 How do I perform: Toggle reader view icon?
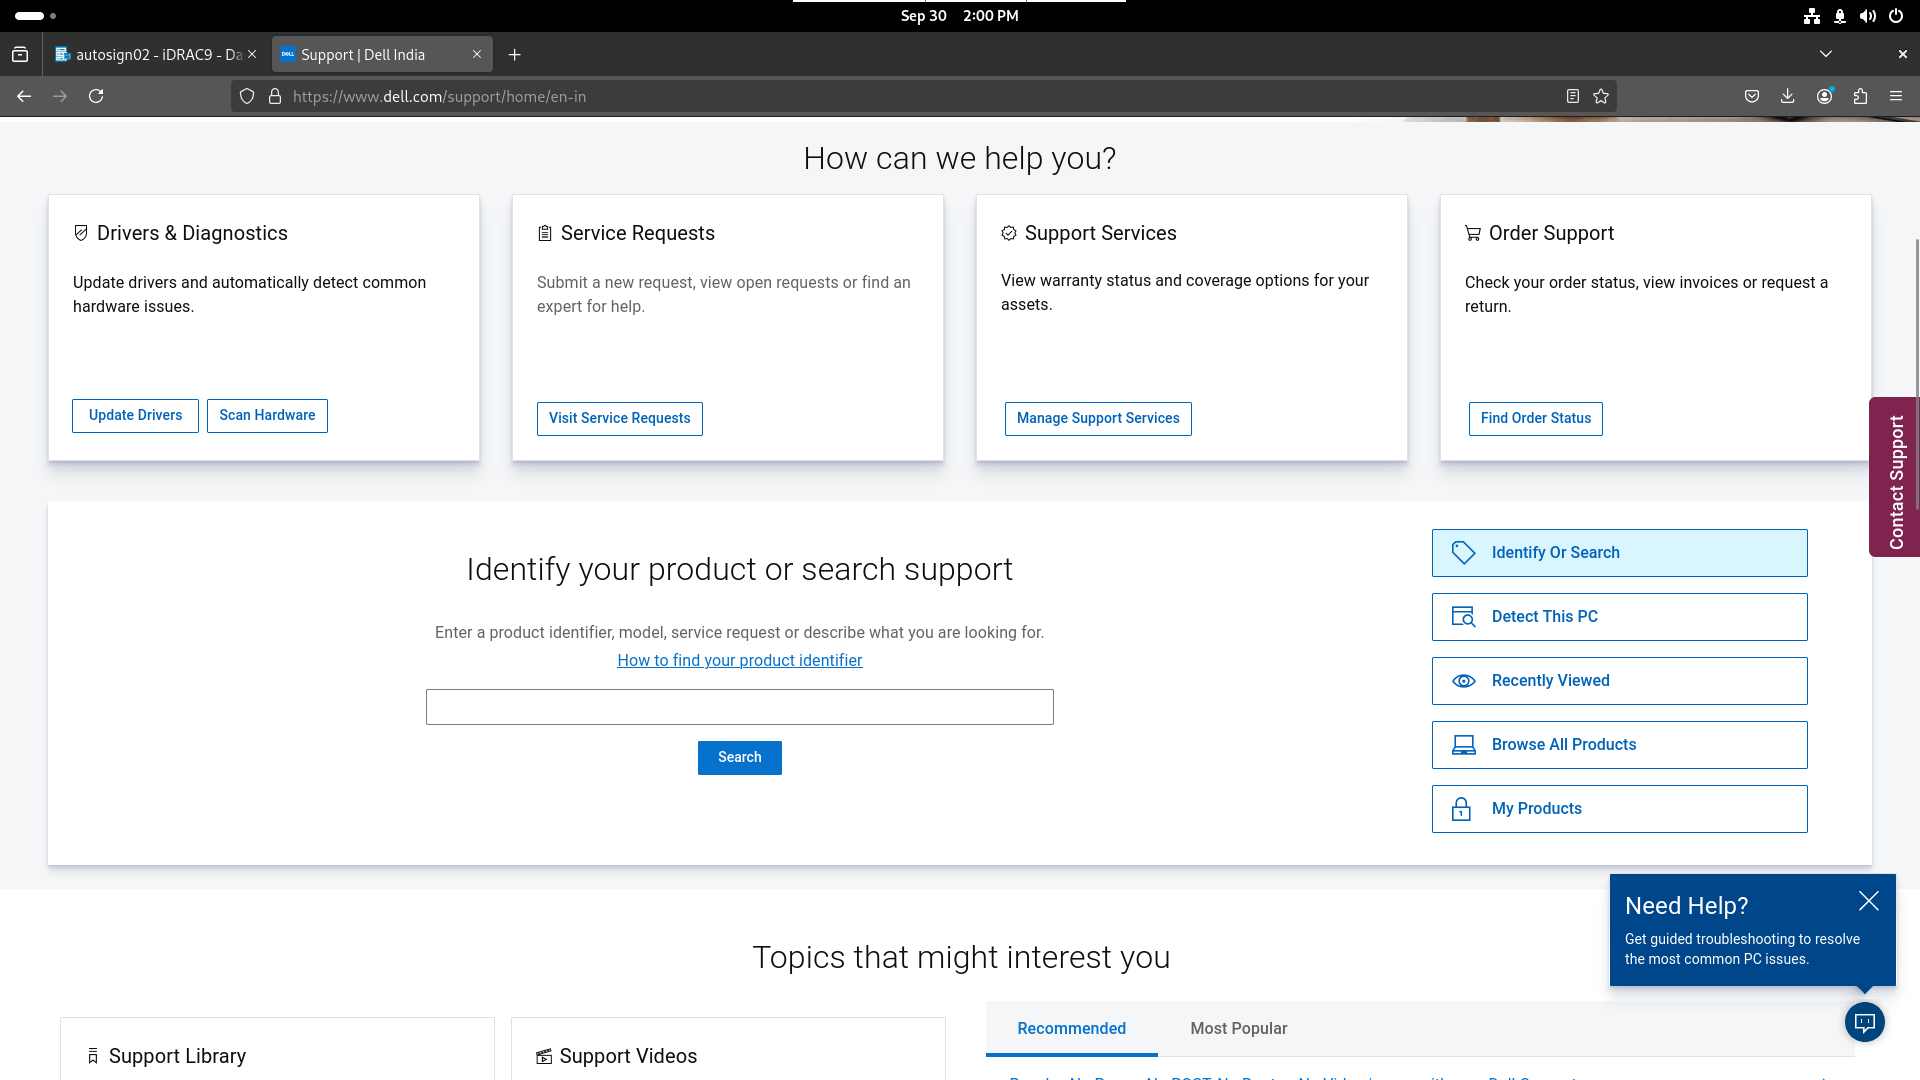[1573, 96]
